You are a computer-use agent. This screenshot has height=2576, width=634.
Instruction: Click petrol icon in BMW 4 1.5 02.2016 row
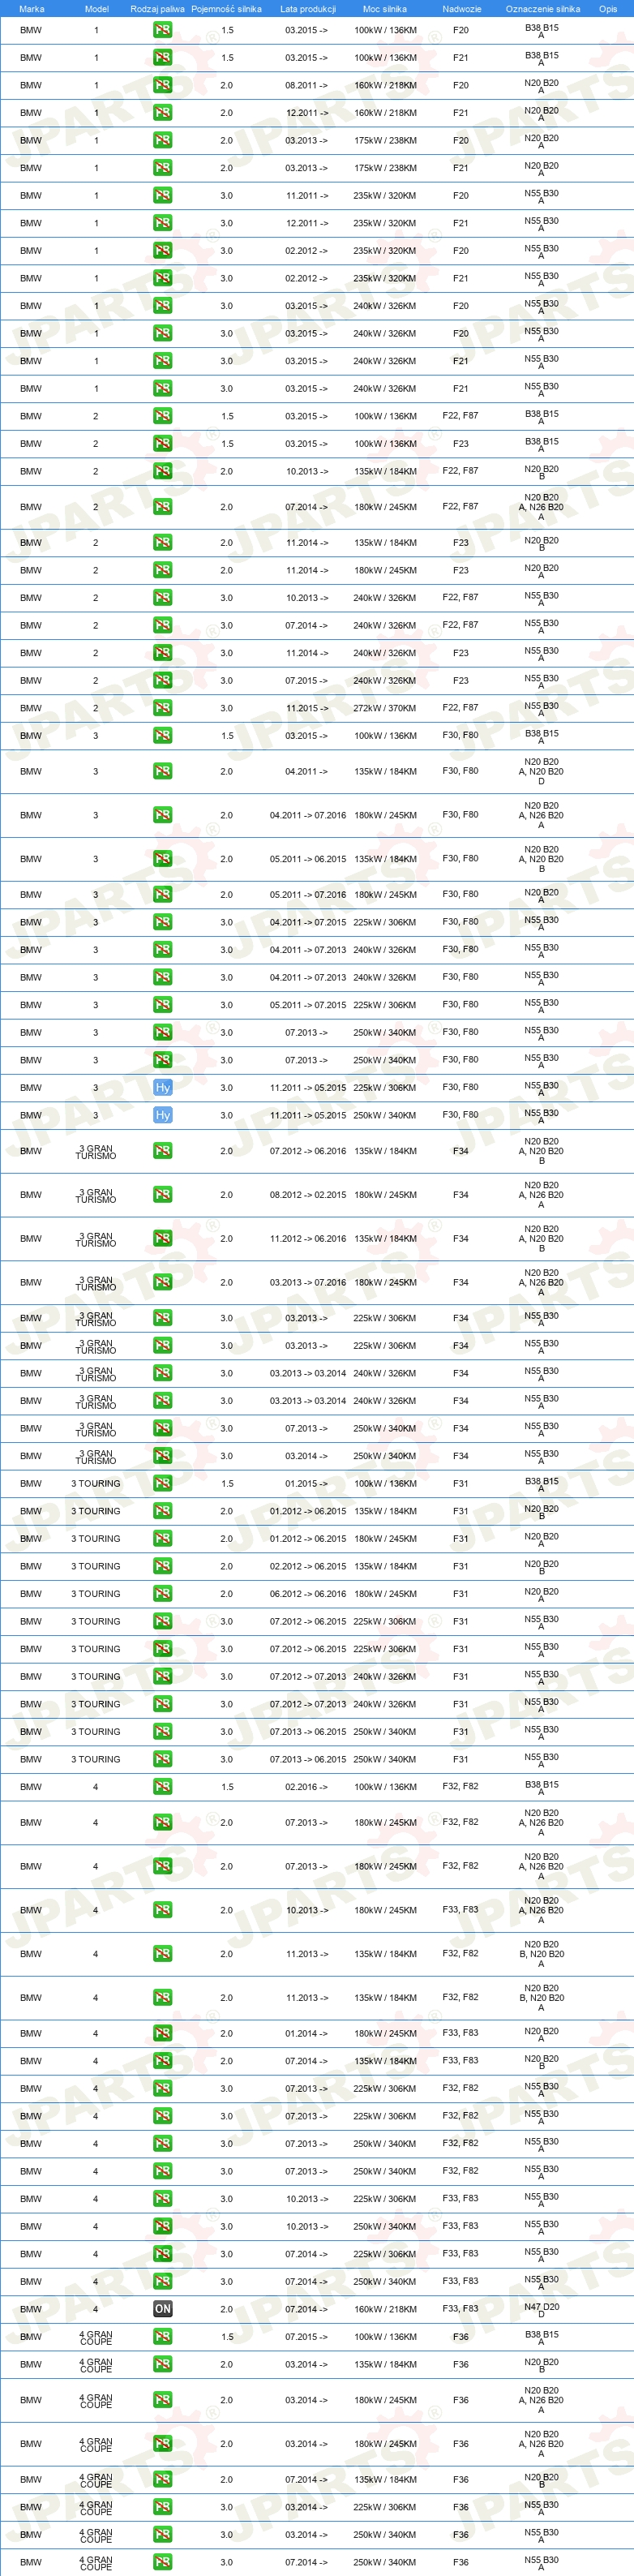pos(162,1786)
